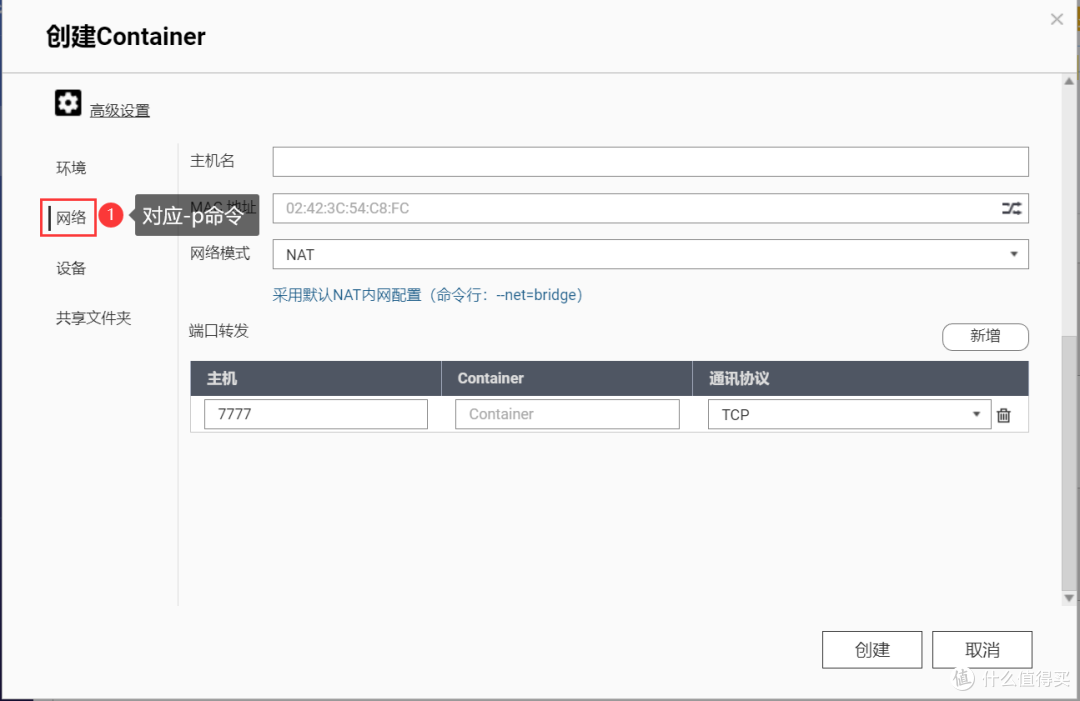This screenshot has height=701, width=1080.
Task: Click the Container column header
Action: pos(567,378)
